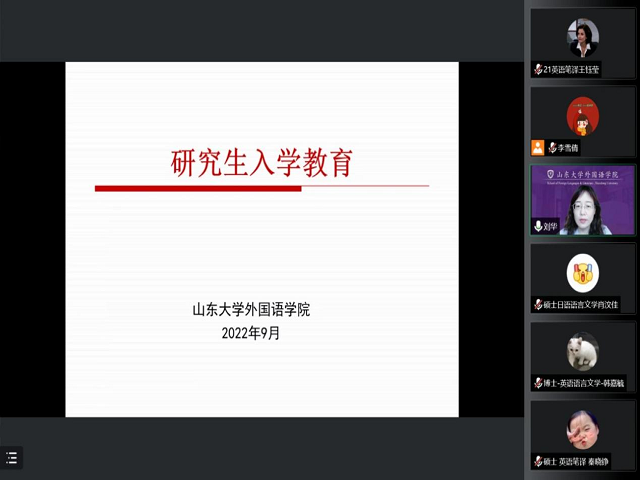Click muted mic icon beside 硕士 英语笔译 秦晓静

[538, 462]
